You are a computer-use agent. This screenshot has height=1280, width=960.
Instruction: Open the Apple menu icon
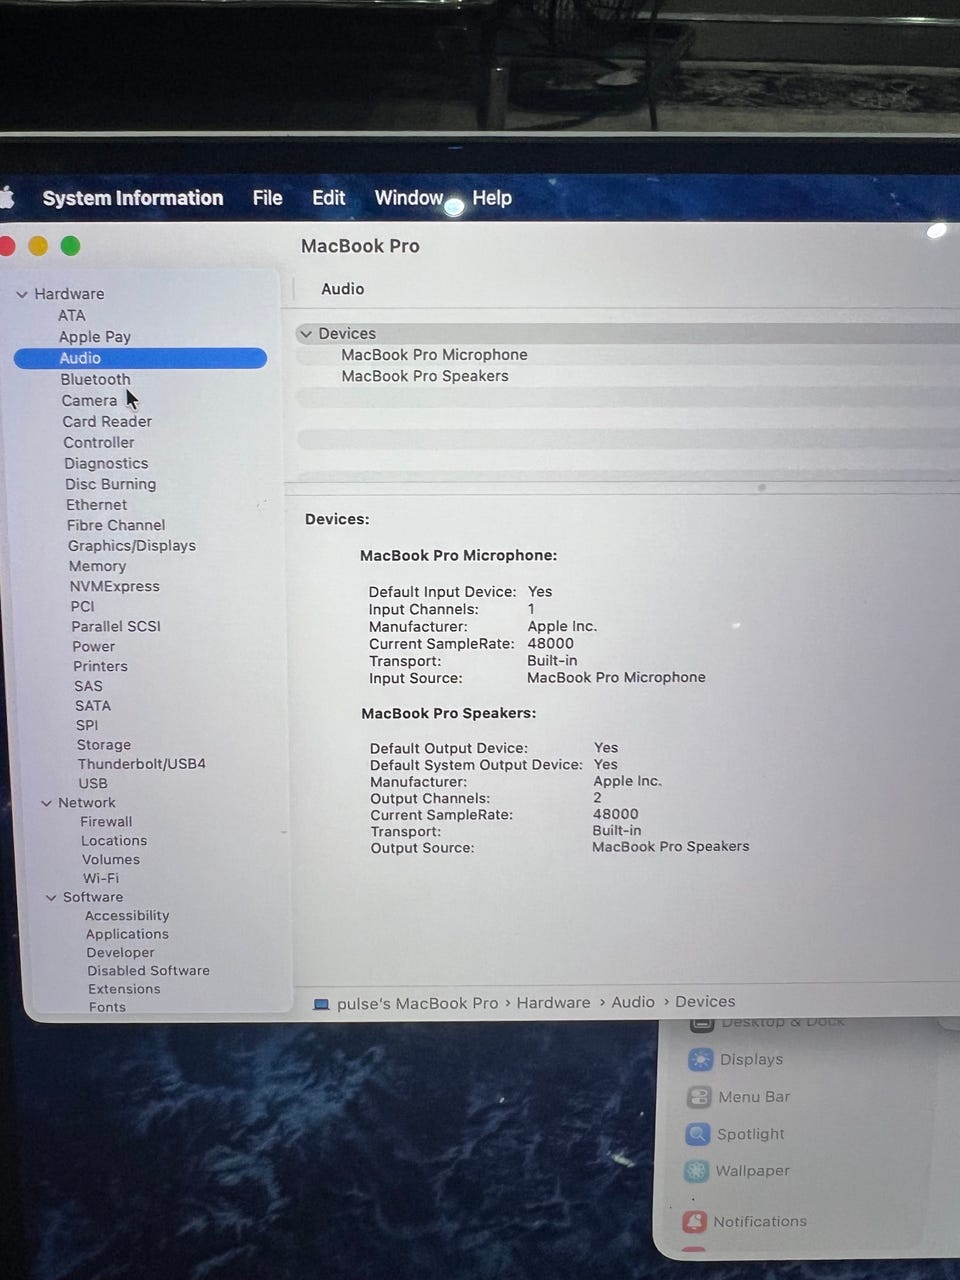click(x=5, y=198)
